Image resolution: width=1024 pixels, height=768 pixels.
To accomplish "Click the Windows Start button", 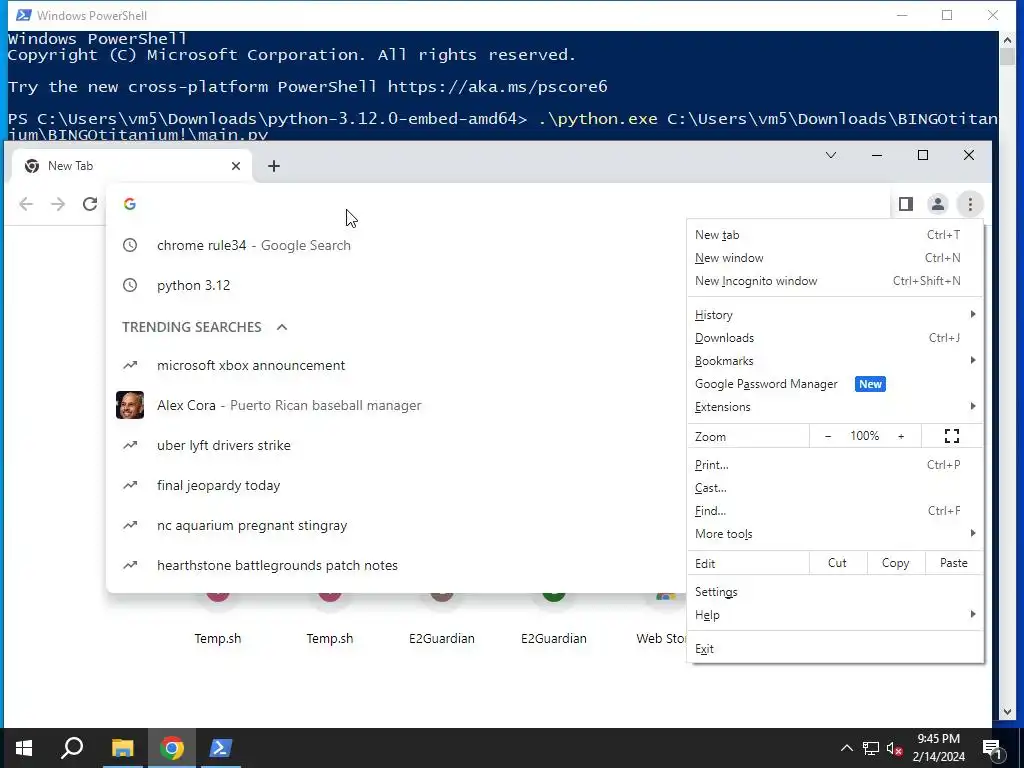I will click(24, 748).
